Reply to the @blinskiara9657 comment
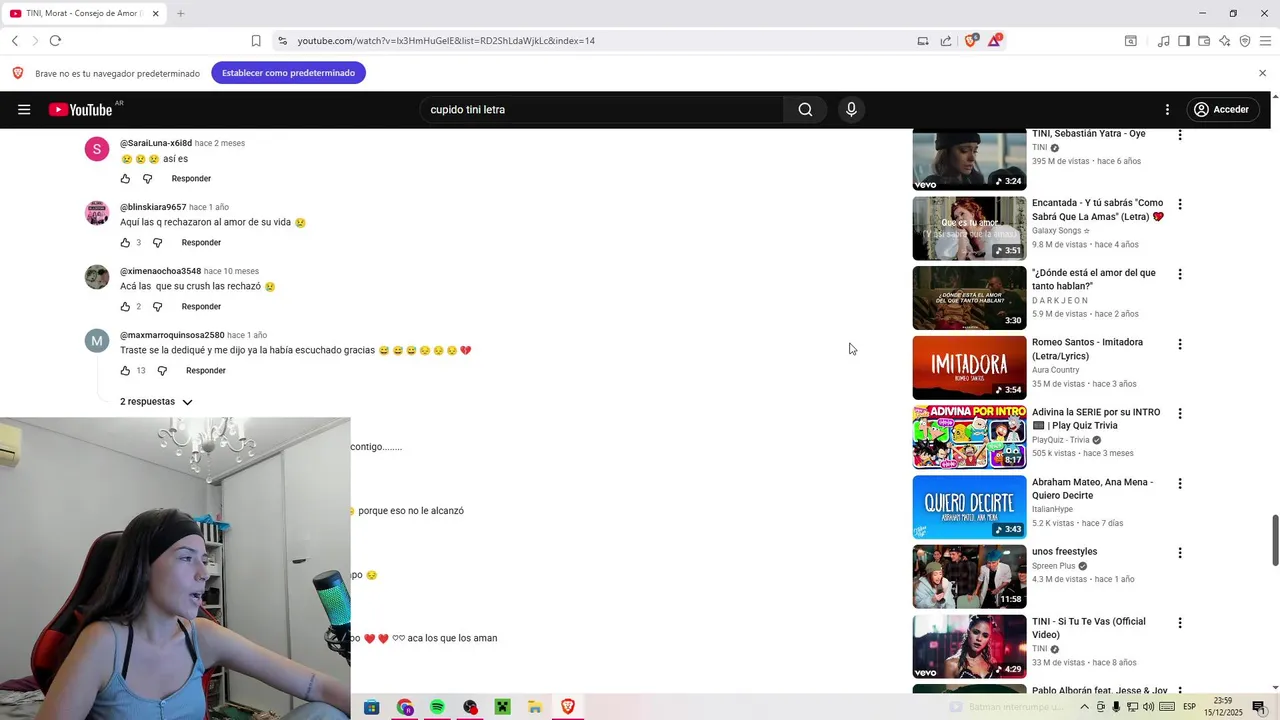Image resolution: width=1280 pixels, height=720 pixels. 201,243
